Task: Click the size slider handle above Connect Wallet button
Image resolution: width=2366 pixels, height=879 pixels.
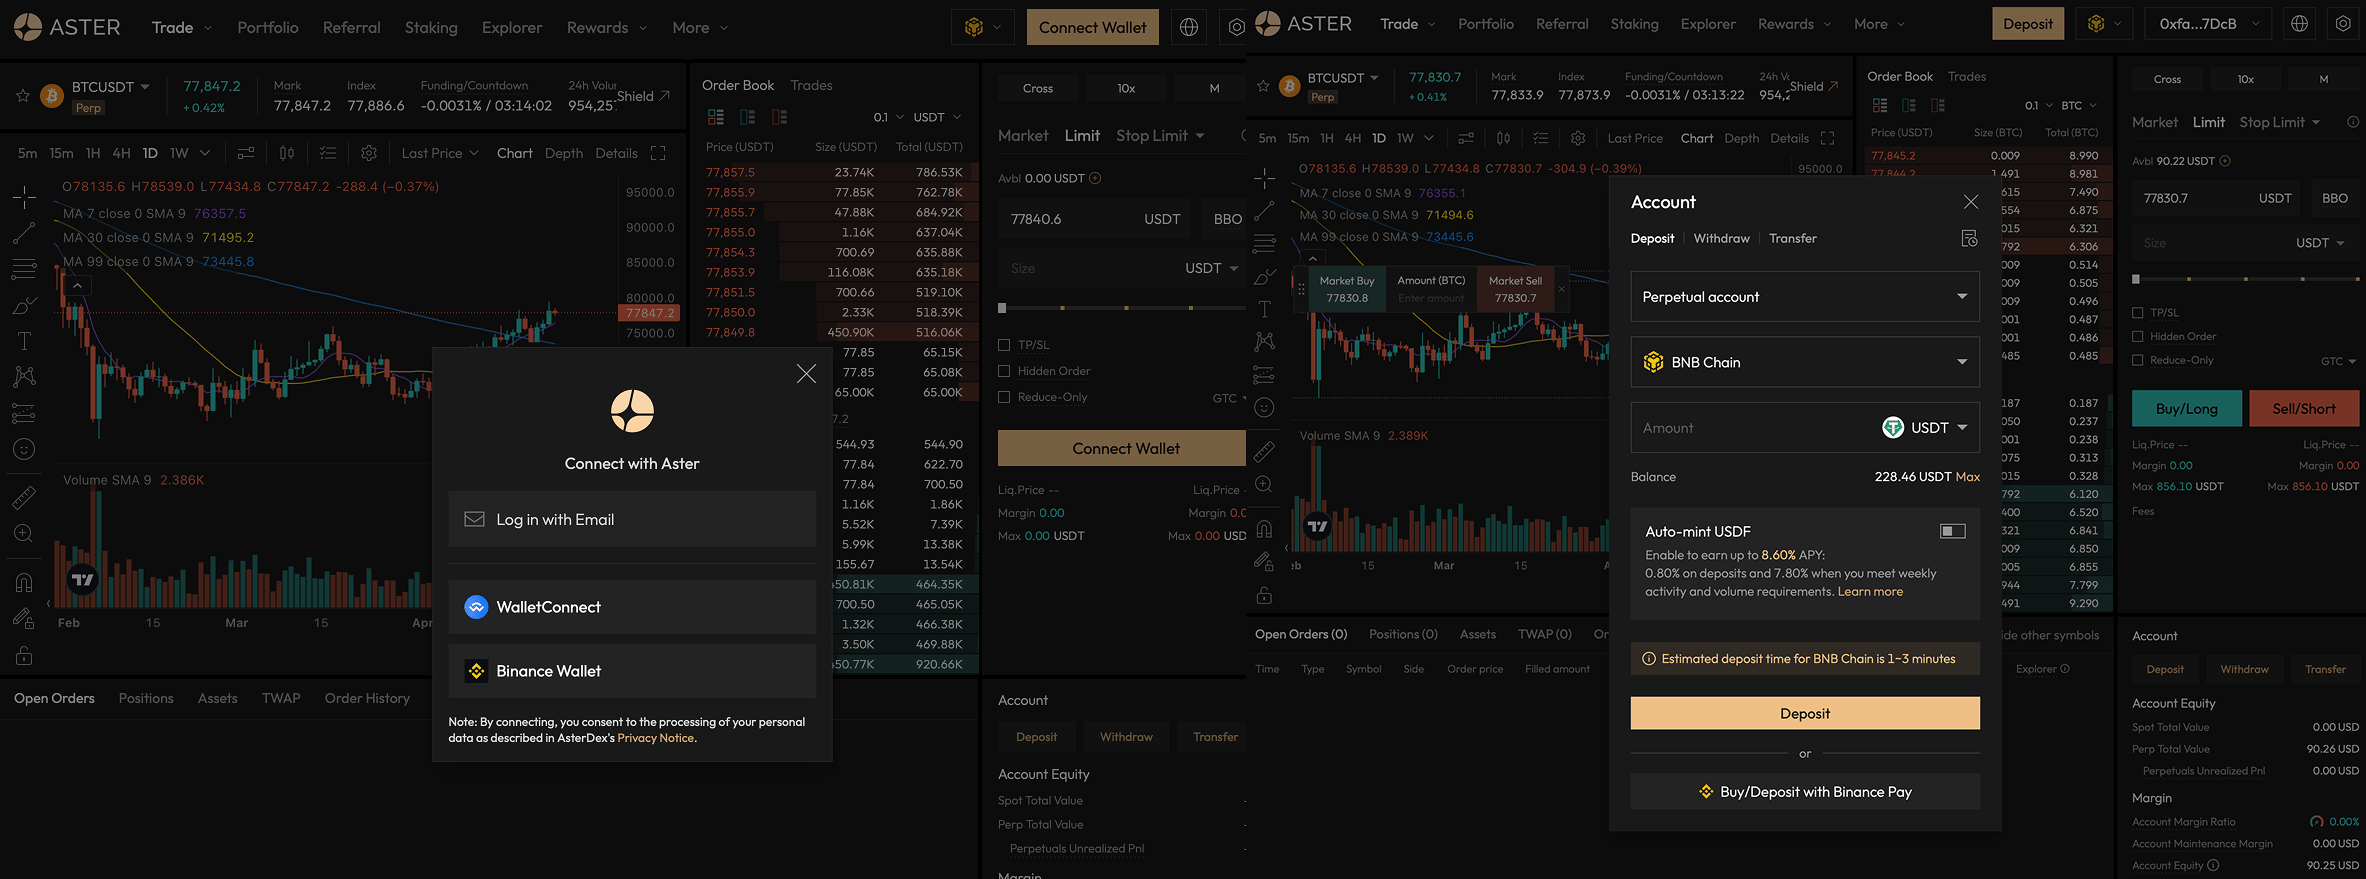Action: point(1002,308)
